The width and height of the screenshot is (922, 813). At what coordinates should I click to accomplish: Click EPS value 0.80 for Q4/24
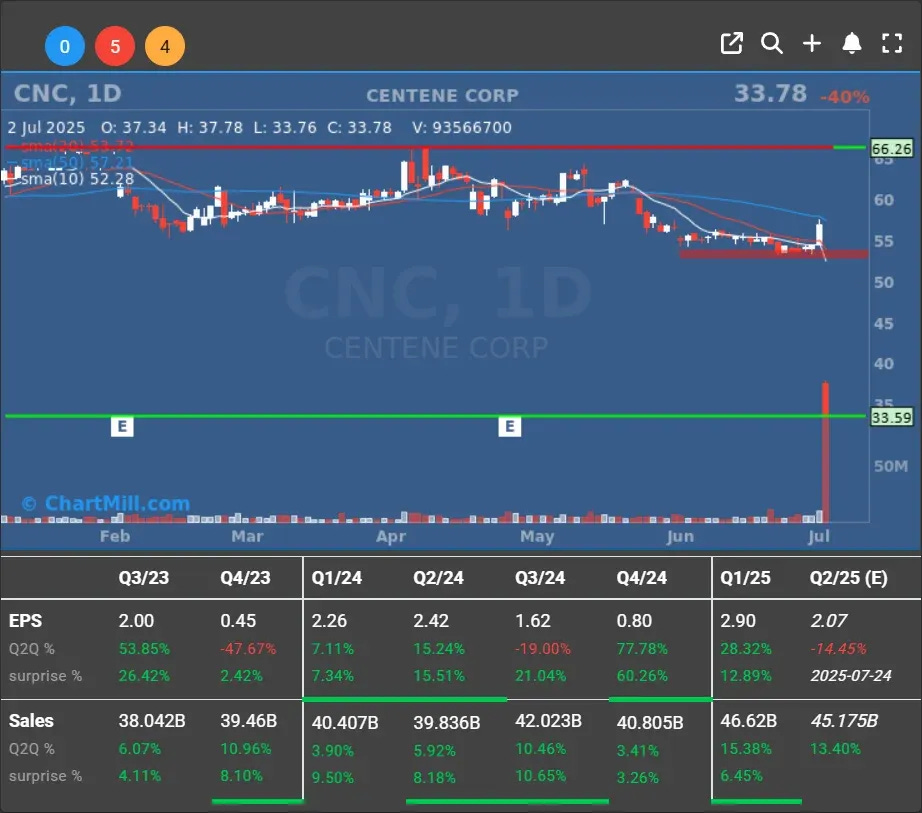634,621
